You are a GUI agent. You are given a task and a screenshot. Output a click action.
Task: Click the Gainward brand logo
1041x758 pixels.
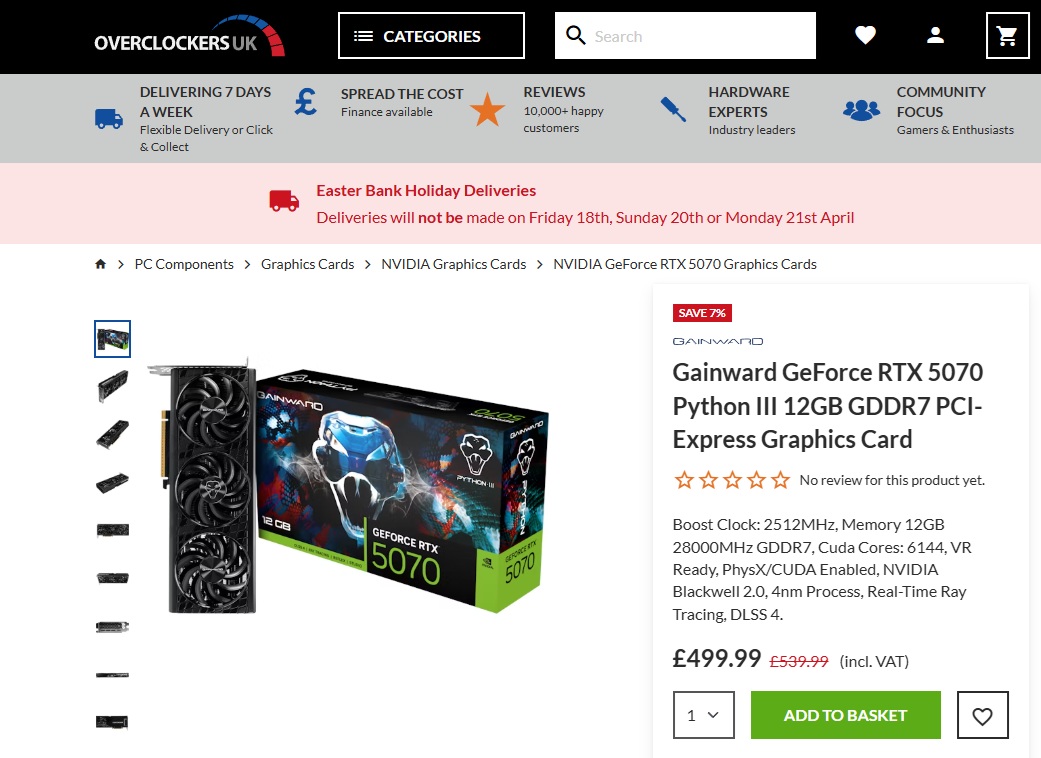(718, 341)
